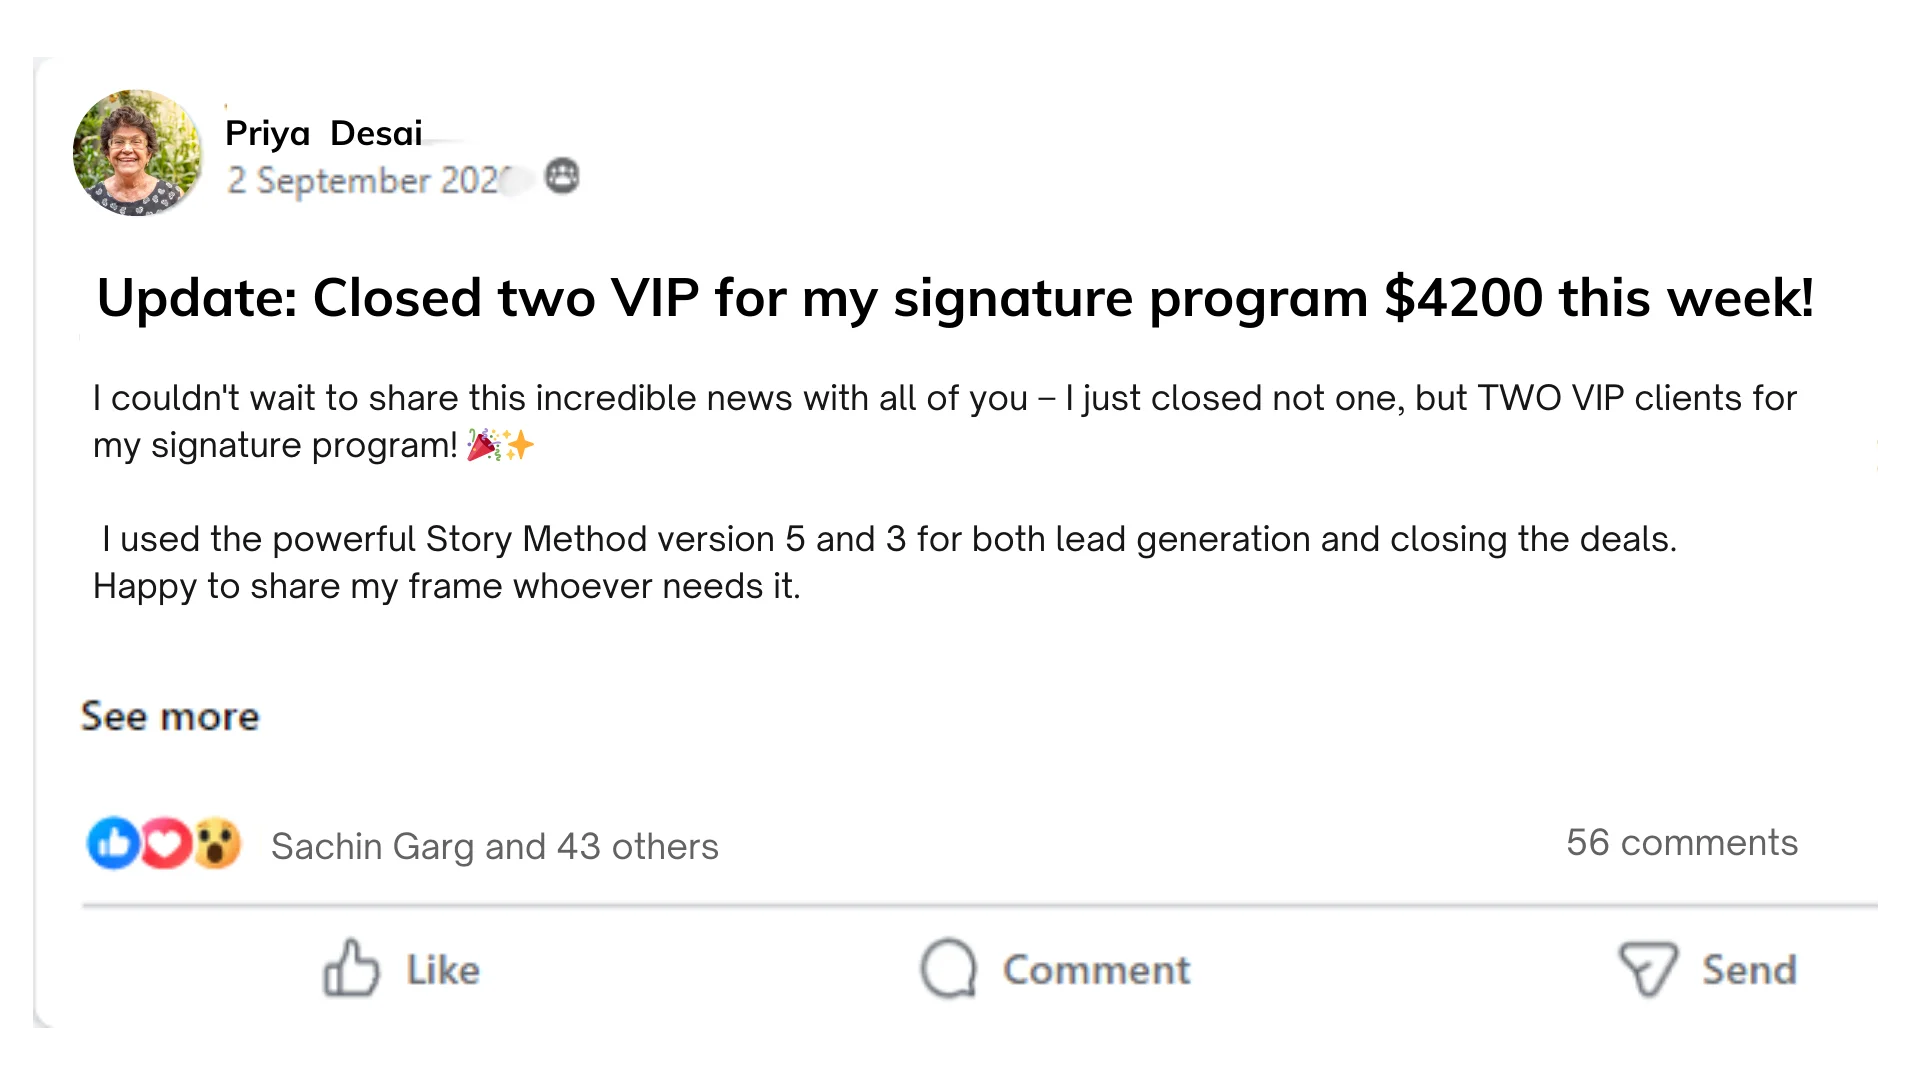Image resolution: width=1920 pixels, height=1080 pixels.
Task: Click the red heart reaction icon
Action: 166,843
